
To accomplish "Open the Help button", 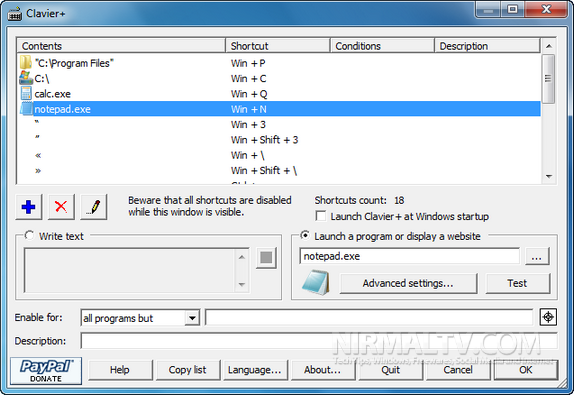I will point(120,370).
